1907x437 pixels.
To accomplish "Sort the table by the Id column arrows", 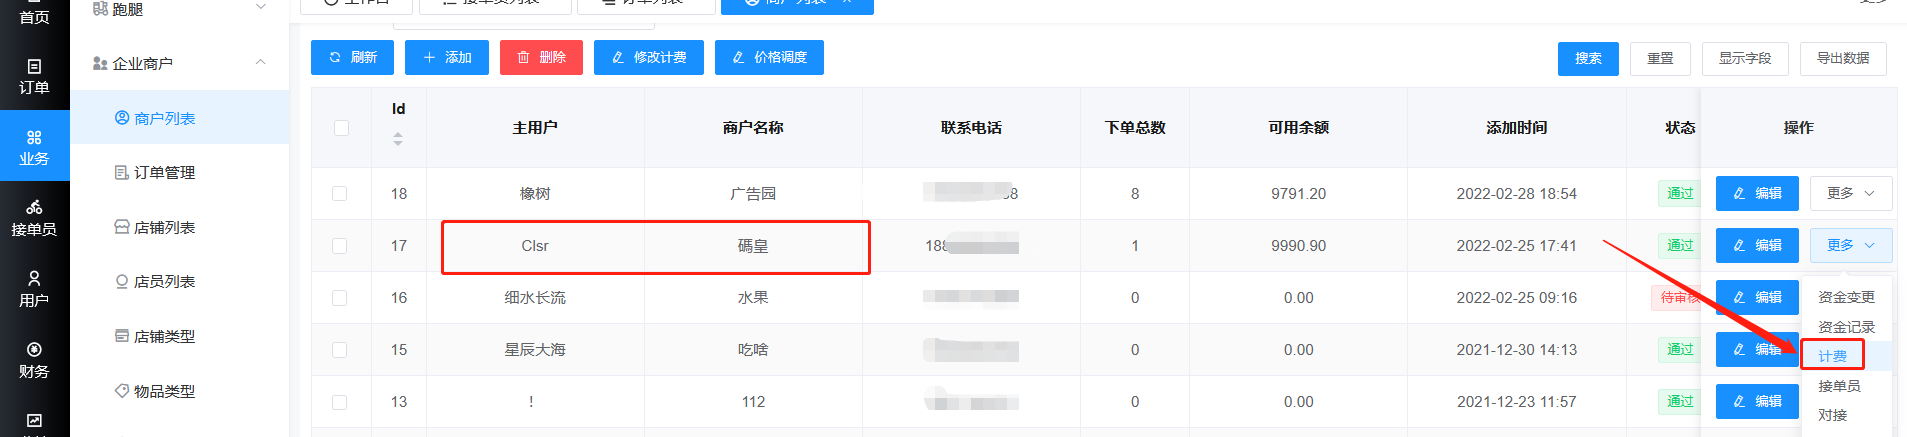I will coord(398,139).
